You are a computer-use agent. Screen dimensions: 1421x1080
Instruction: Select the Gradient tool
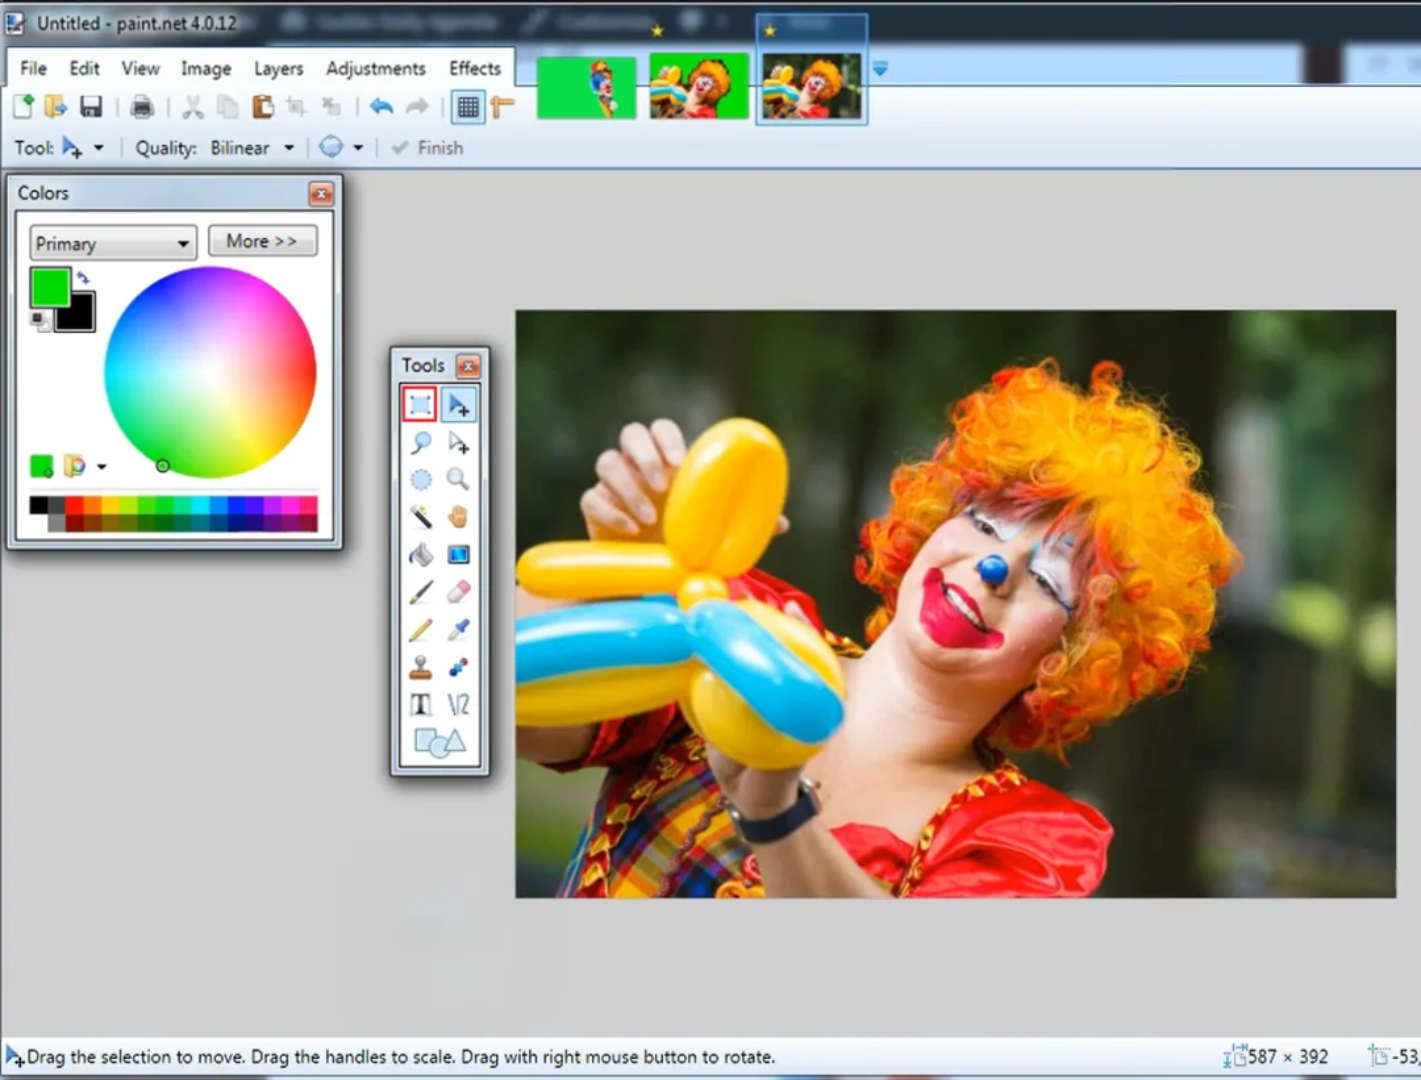tap(458, 554)
